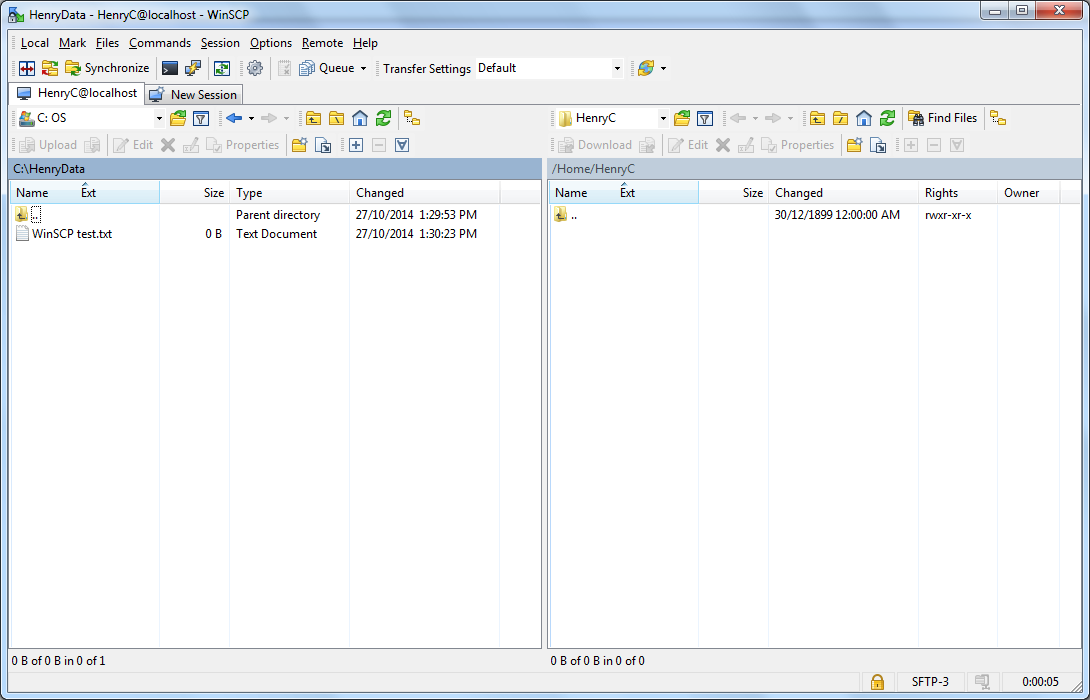
Task: Expand the globe icon dropdown arrow
Action: (x=663, y=68)
